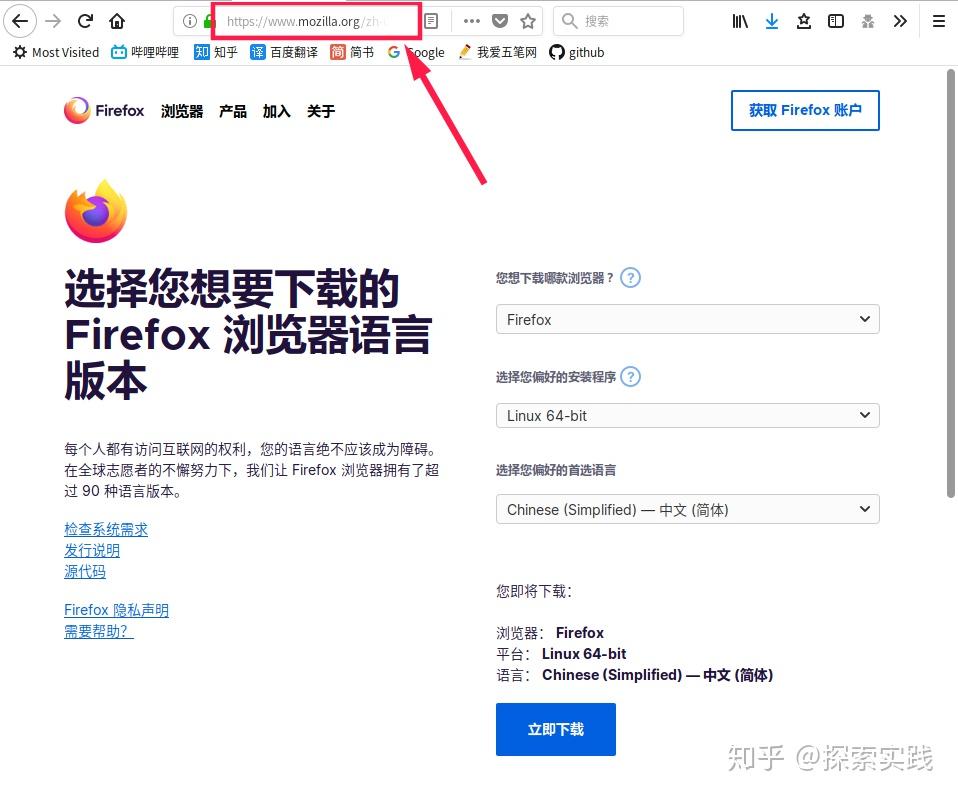Expand more toolbar tools chevron
The image size is (958, 797).
[900, 21]
